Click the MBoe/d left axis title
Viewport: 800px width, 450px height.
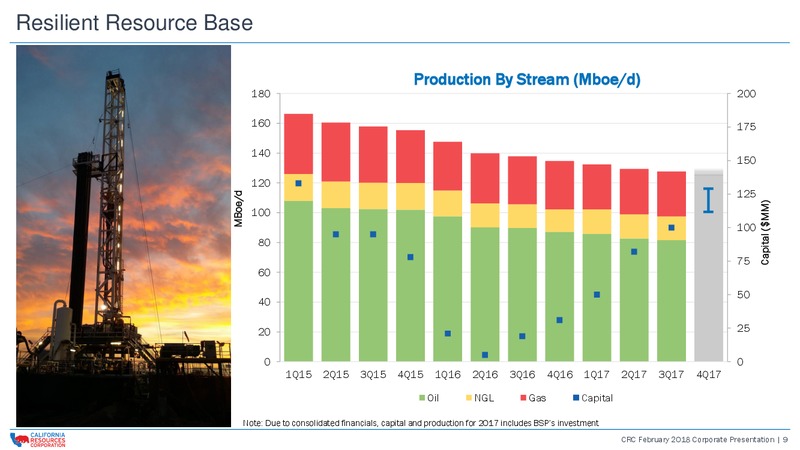coord(238,209)
